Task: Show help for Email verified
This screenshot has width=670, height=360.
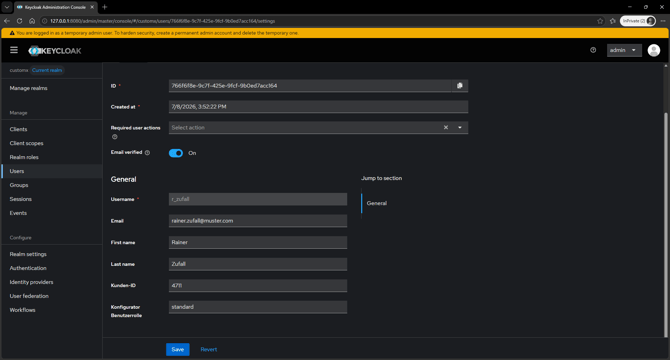Action: 147,152
